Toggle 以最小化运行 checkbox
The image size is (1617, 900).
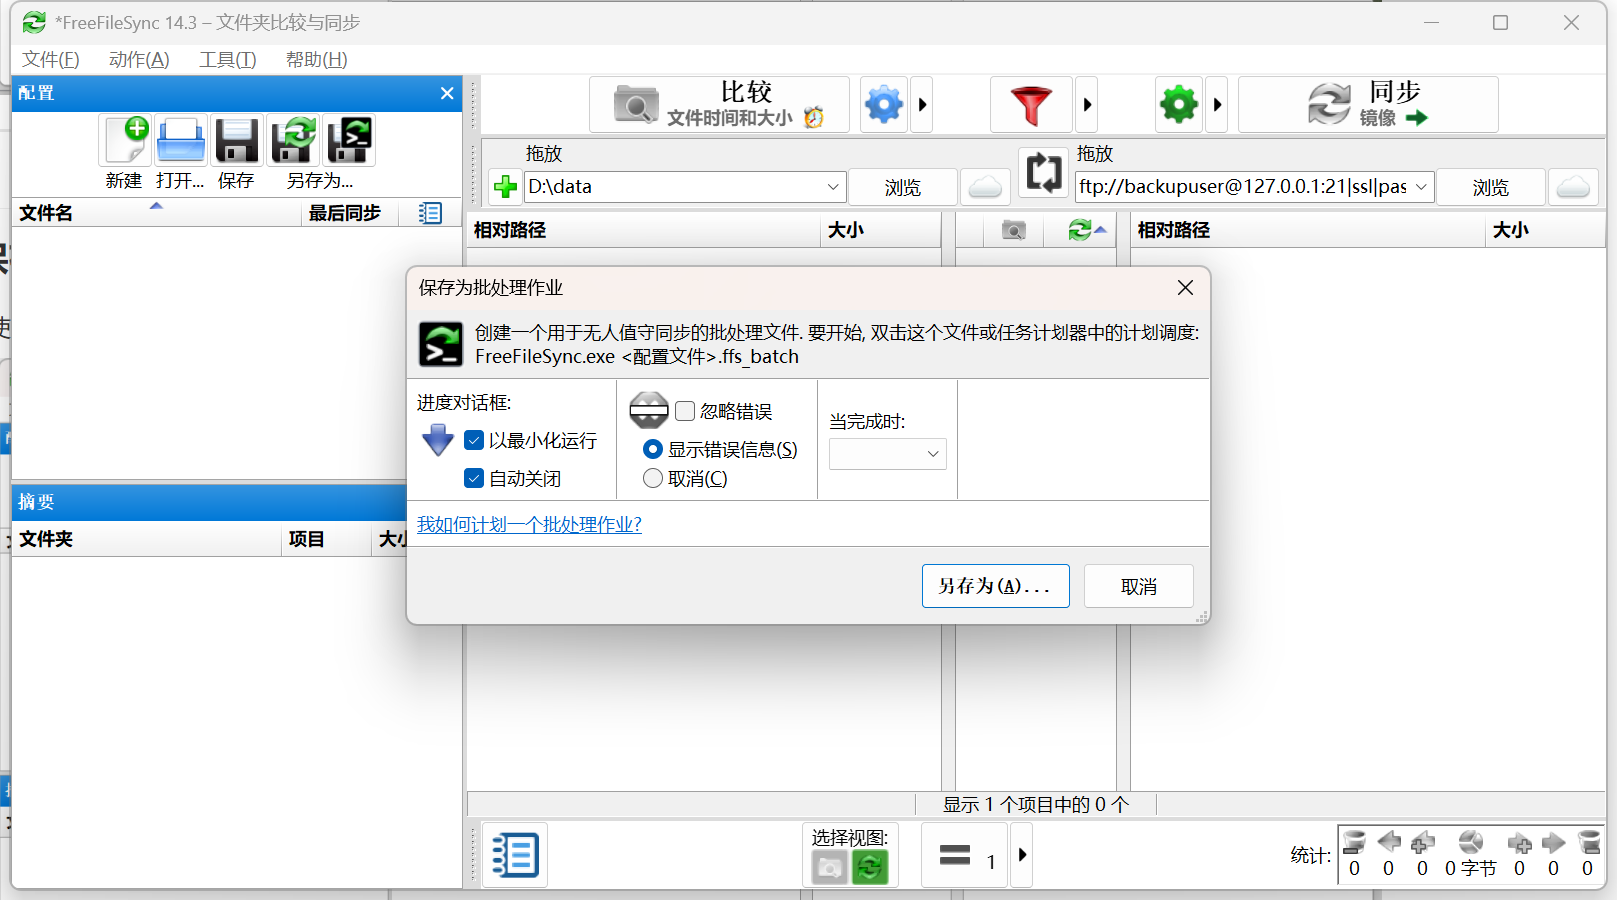pyautogui.click(x=474, y=440)
